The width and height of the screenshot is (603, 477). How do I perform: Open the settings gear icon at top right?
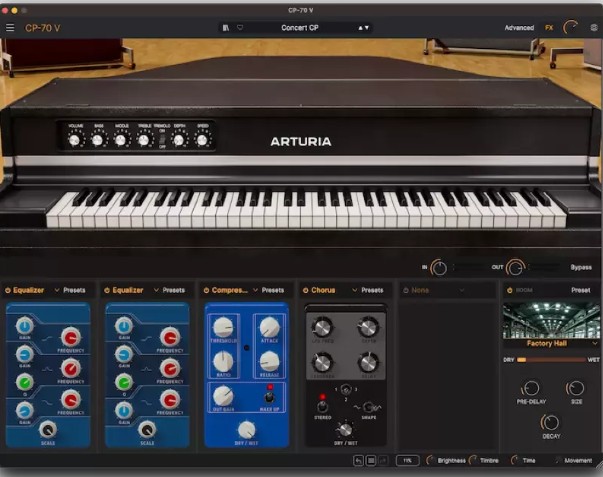point(594,28)
